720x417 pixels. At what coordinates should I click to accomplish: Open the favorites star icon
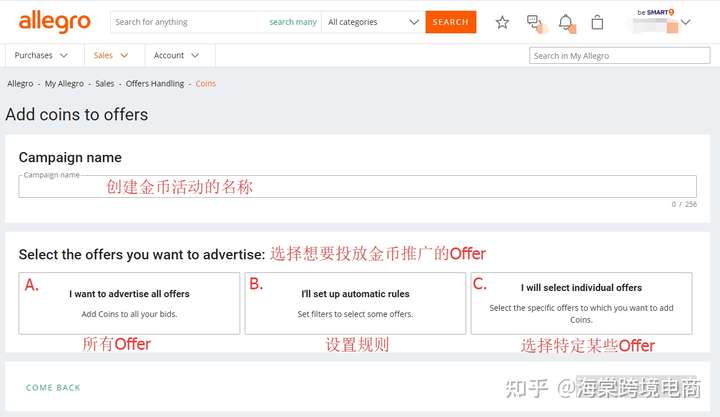(x=502, y=22)
